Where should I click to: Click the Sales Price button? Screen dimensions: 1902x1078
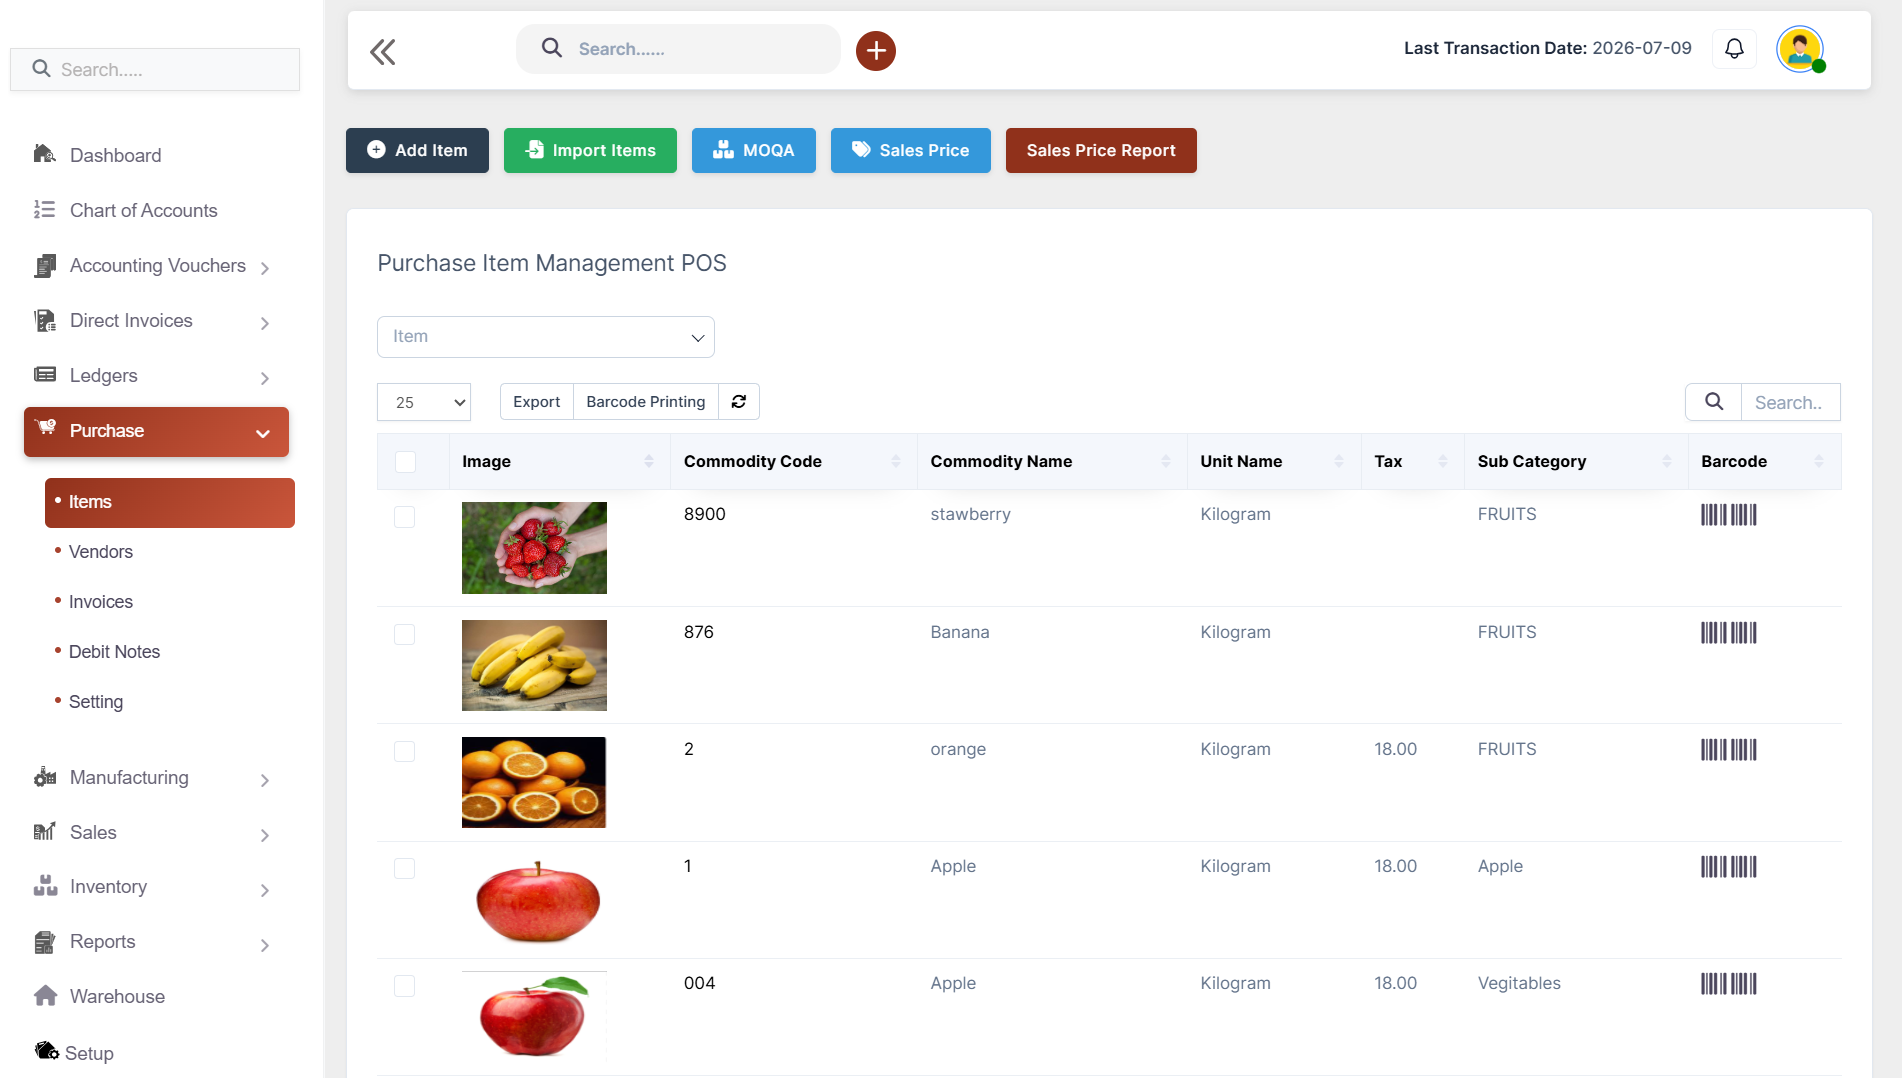point(911,150)
